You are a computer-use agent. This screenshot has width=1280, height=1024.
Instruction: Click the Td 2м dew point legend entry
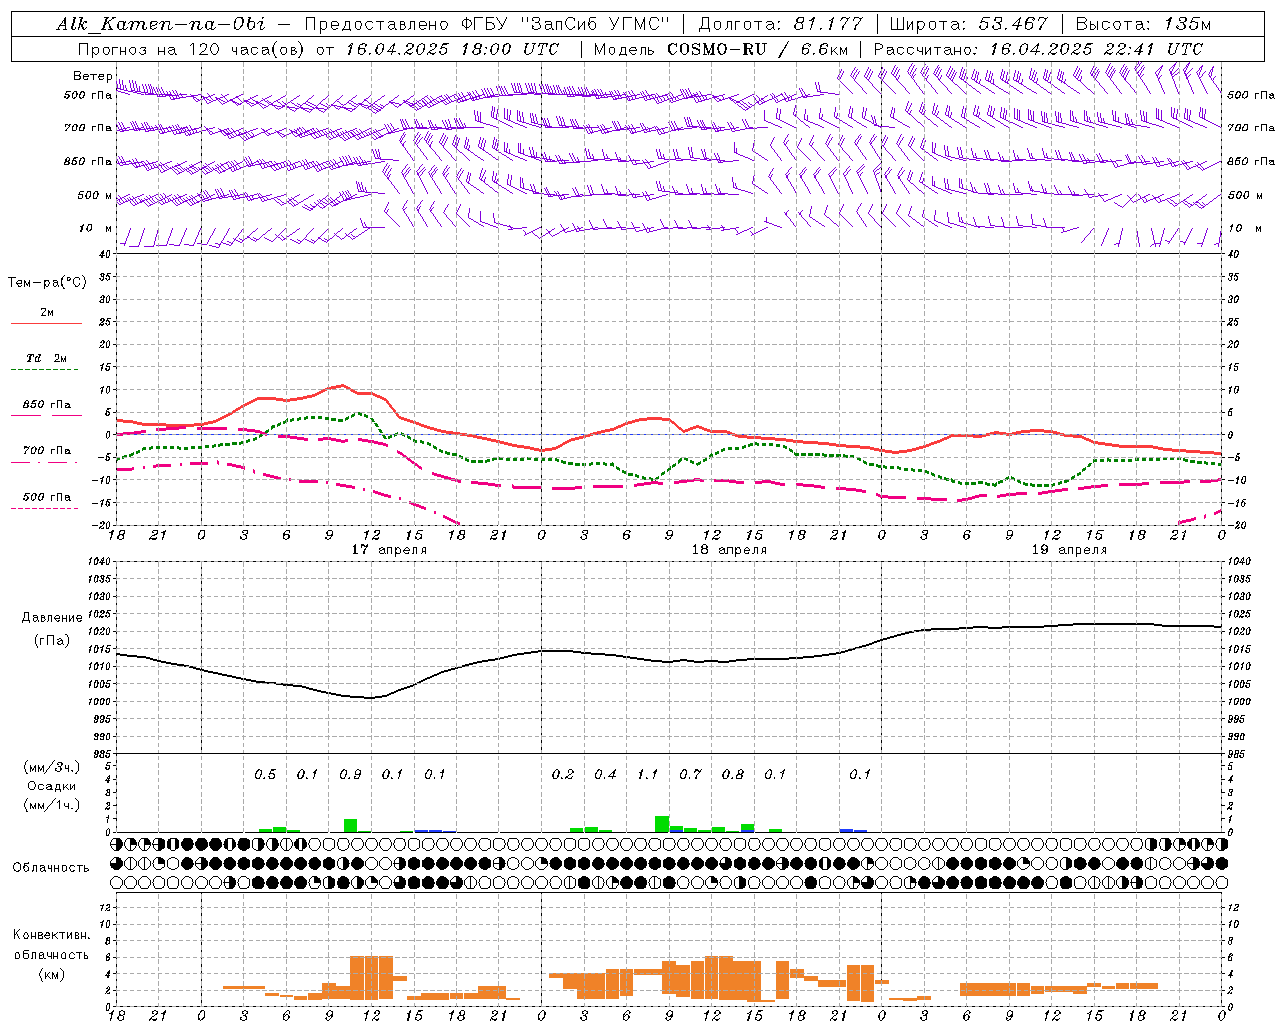tap(46, 358)
